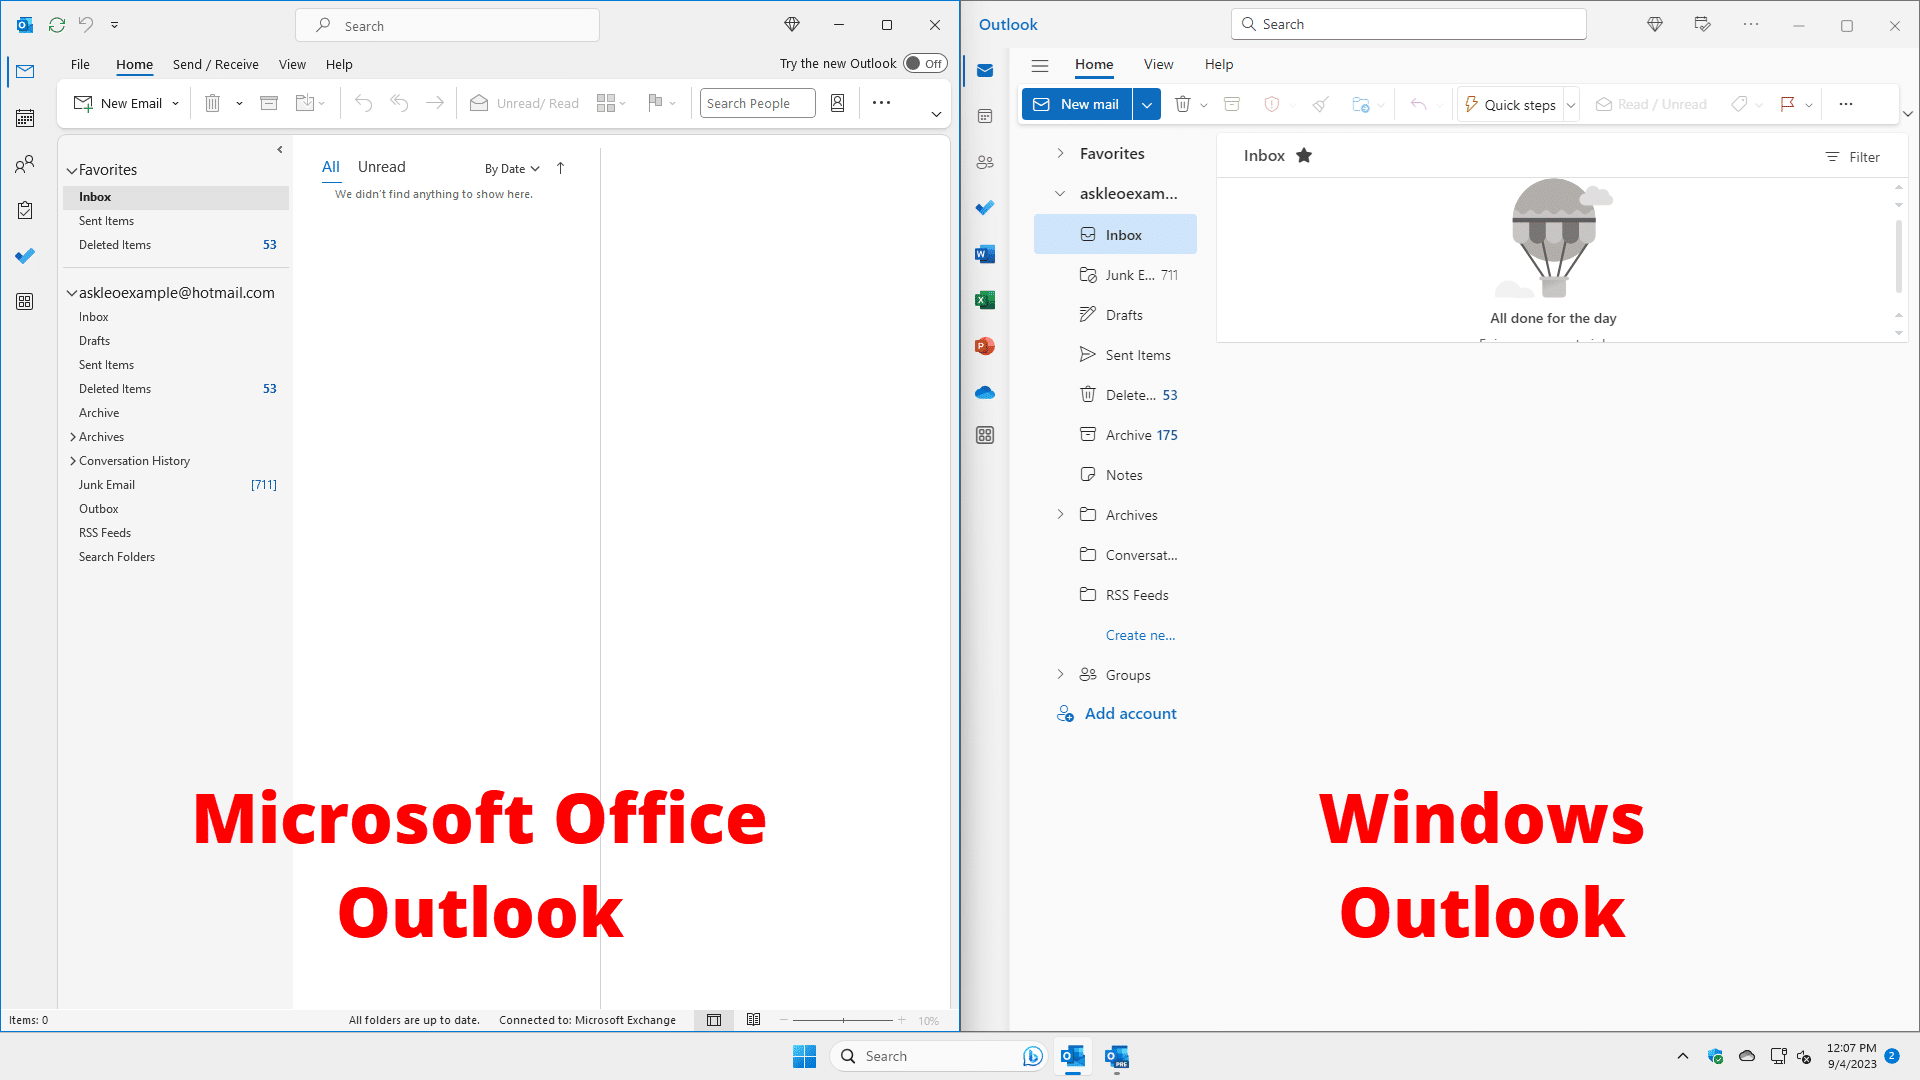Image resolution: width=1920 pixels, height=1080 pixels.
Task: Open Quick steps dropdown arrow in Windows Outlook
Action: pyautogui.click(x=1571, y=105)
